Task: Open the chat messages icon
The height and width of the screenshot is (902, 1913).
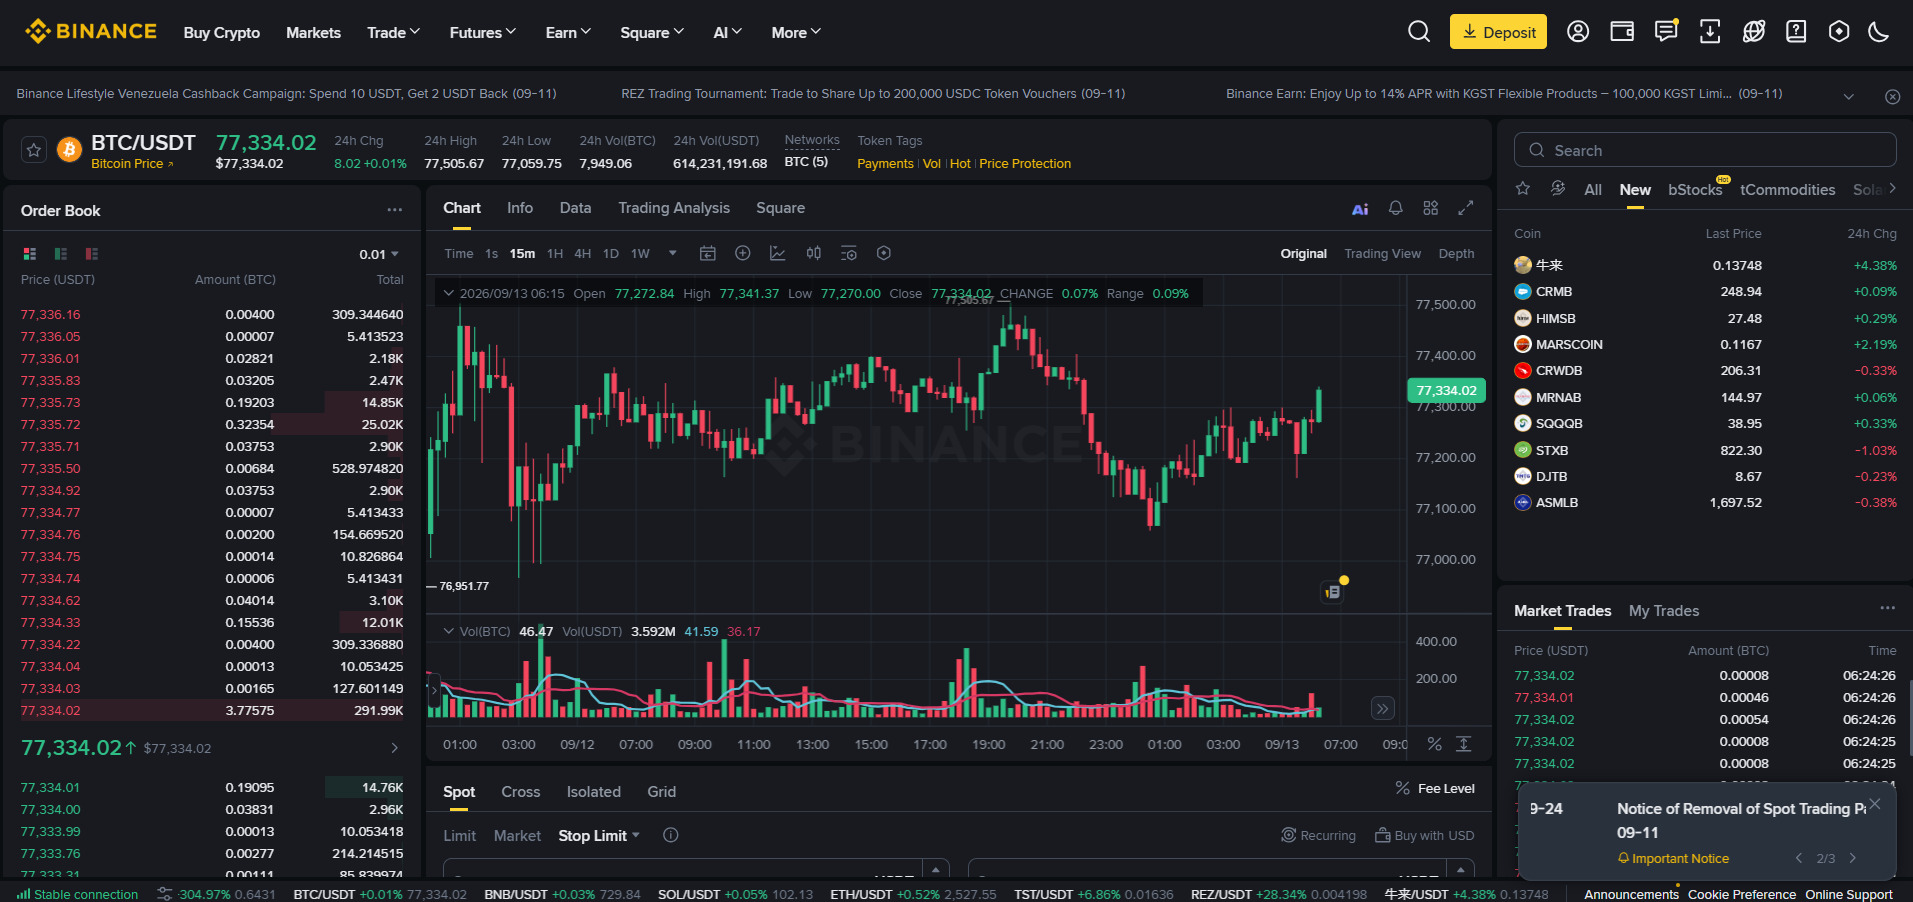Action: (x=1666, y=32)
